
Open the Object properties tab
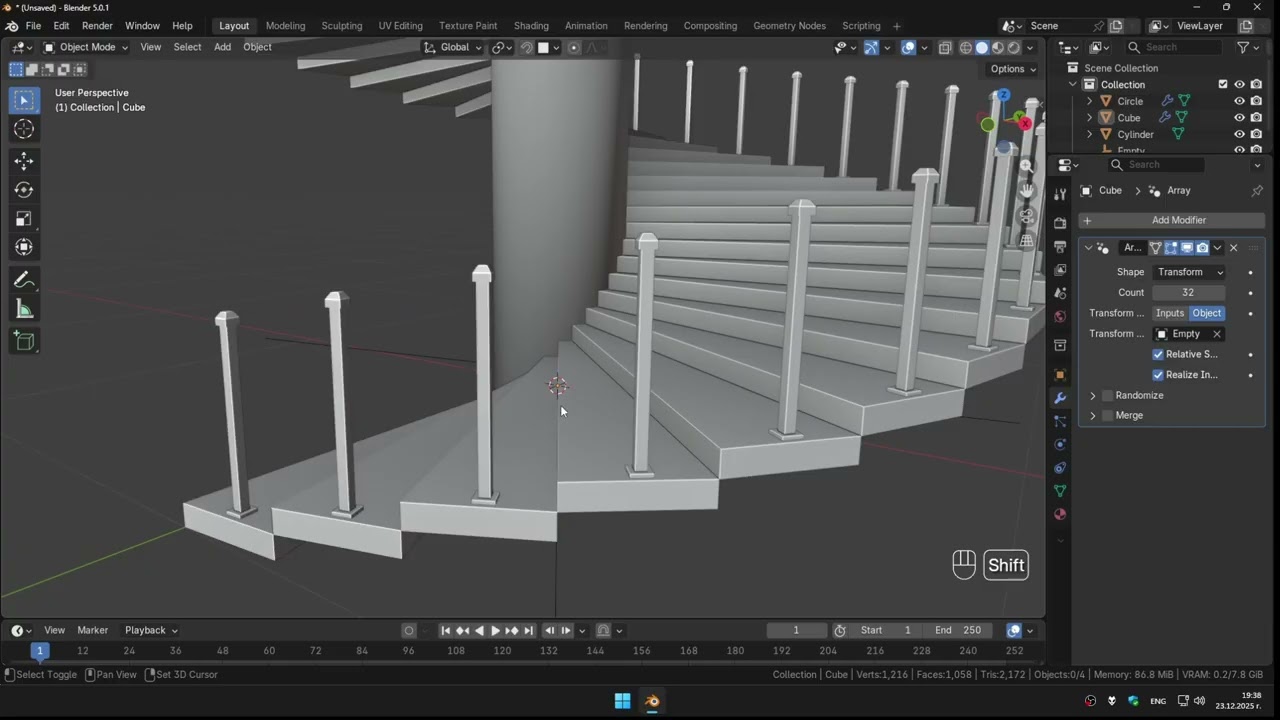pos(1060,375)
